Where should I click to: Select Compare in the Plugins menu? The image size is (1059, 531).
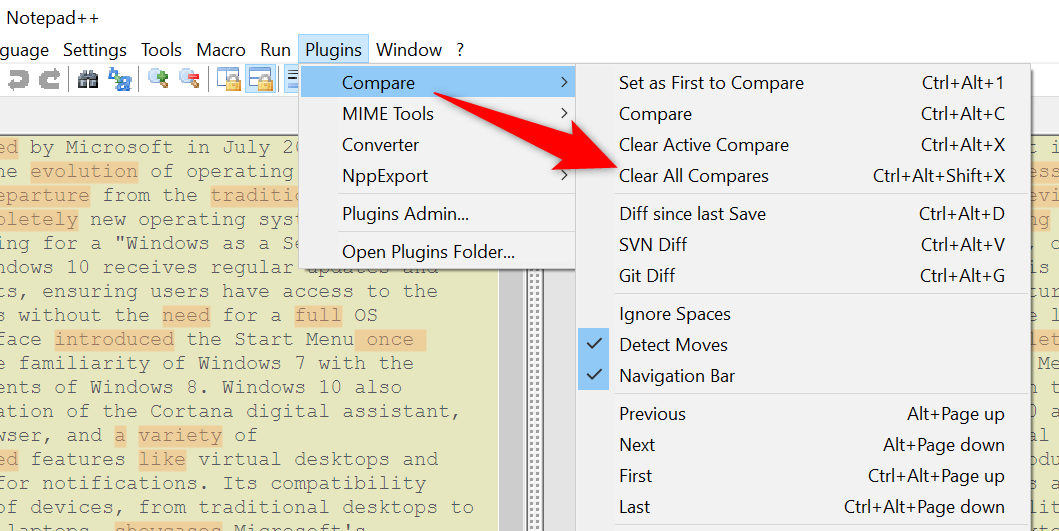pos(438,82)
